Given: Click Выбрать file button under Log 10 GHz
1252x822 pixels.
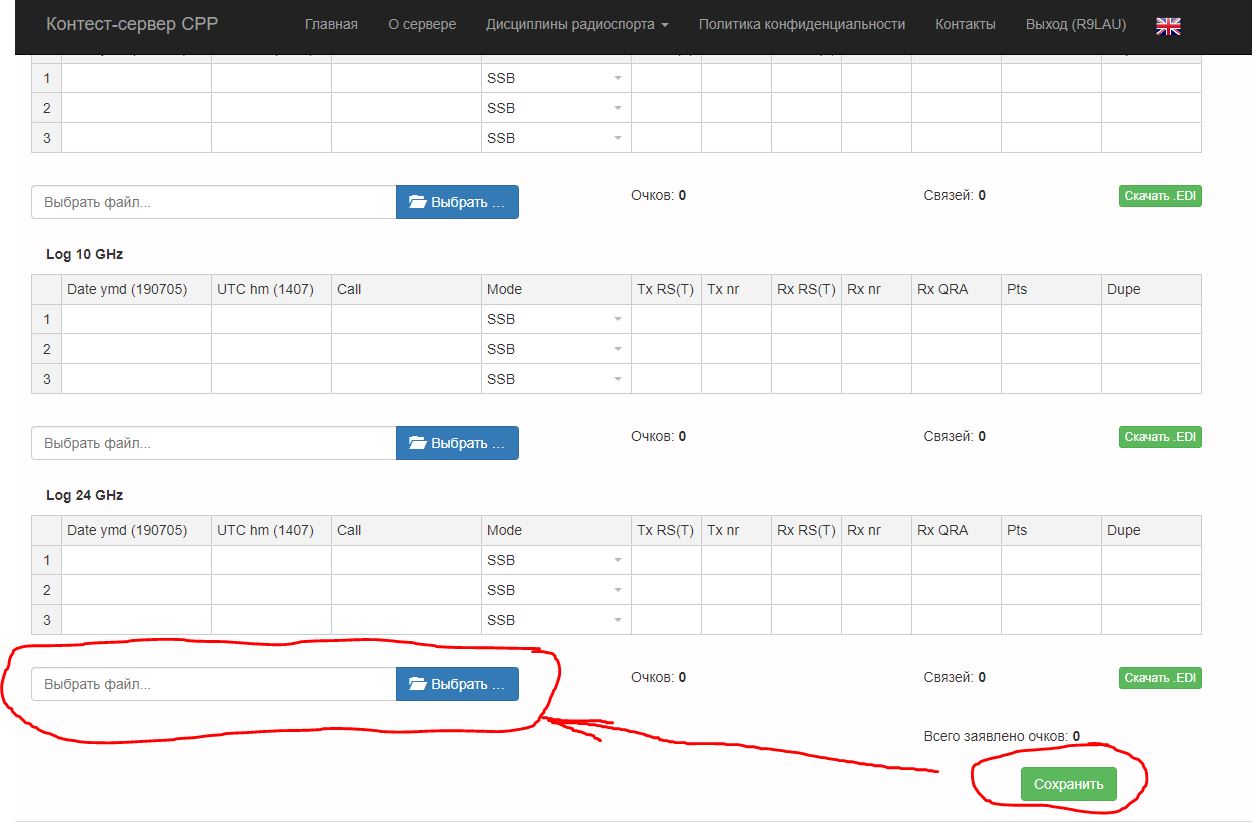Looking at the screenshot, I should coord(458,443).
